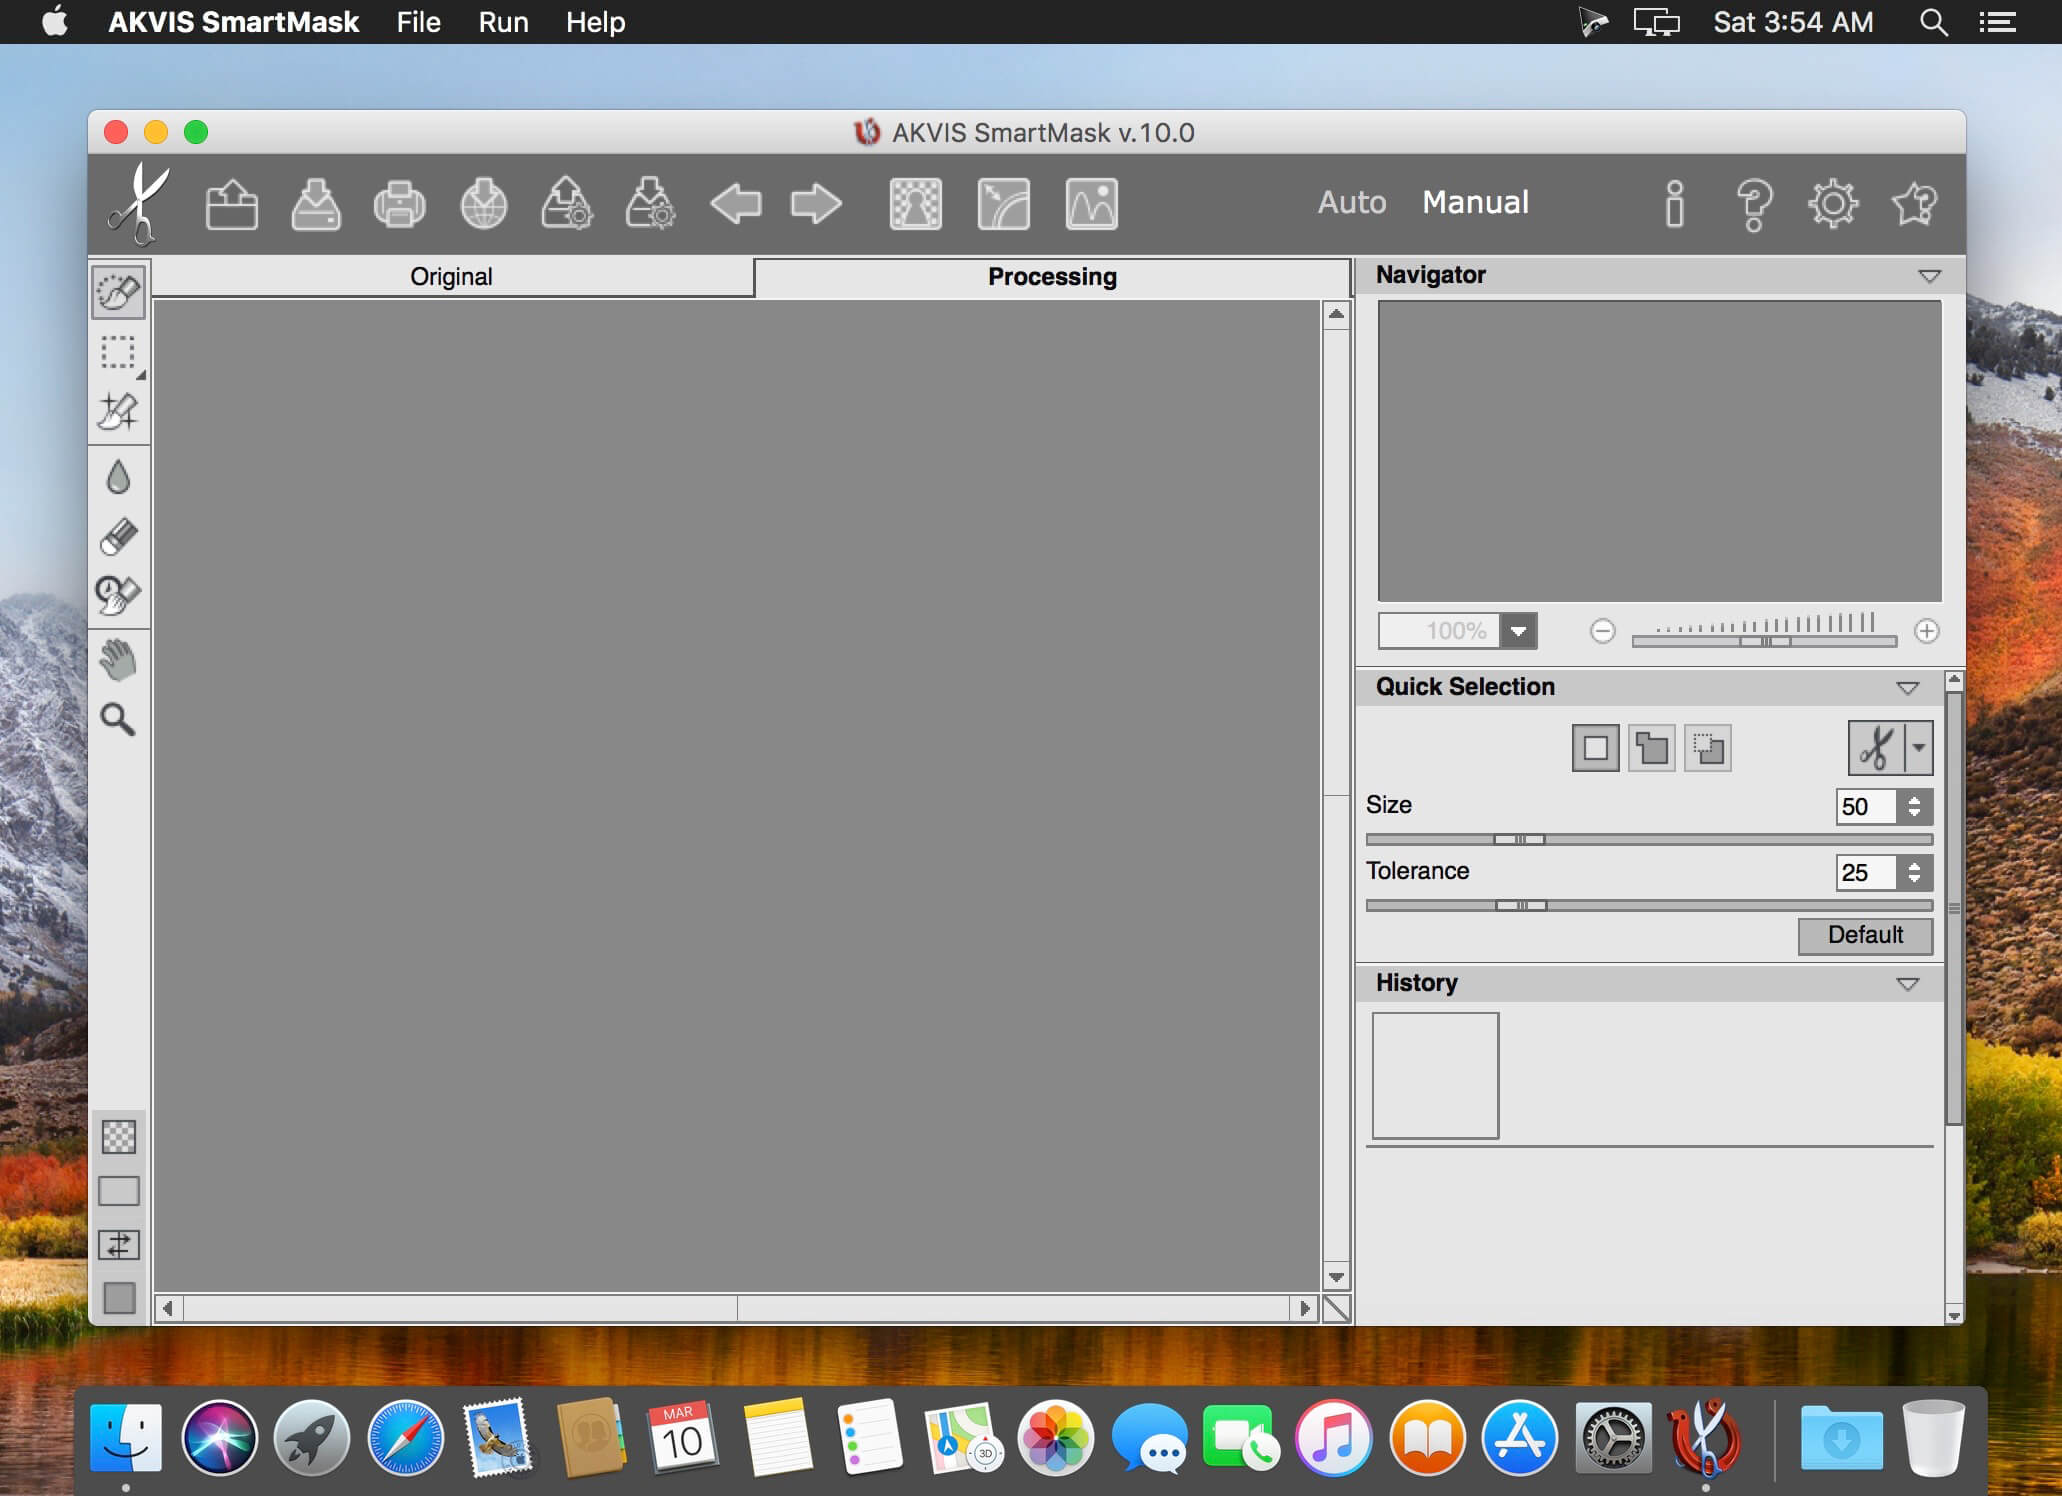Click the Size value stepper arrows
Image resolution: width=2062 pixels, height=1496 pixels.
(x=1914, y=807)
